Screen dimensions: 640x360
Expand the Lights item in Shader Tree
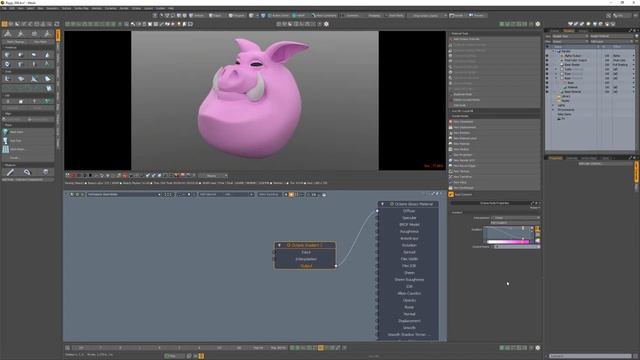click(553, 105)
